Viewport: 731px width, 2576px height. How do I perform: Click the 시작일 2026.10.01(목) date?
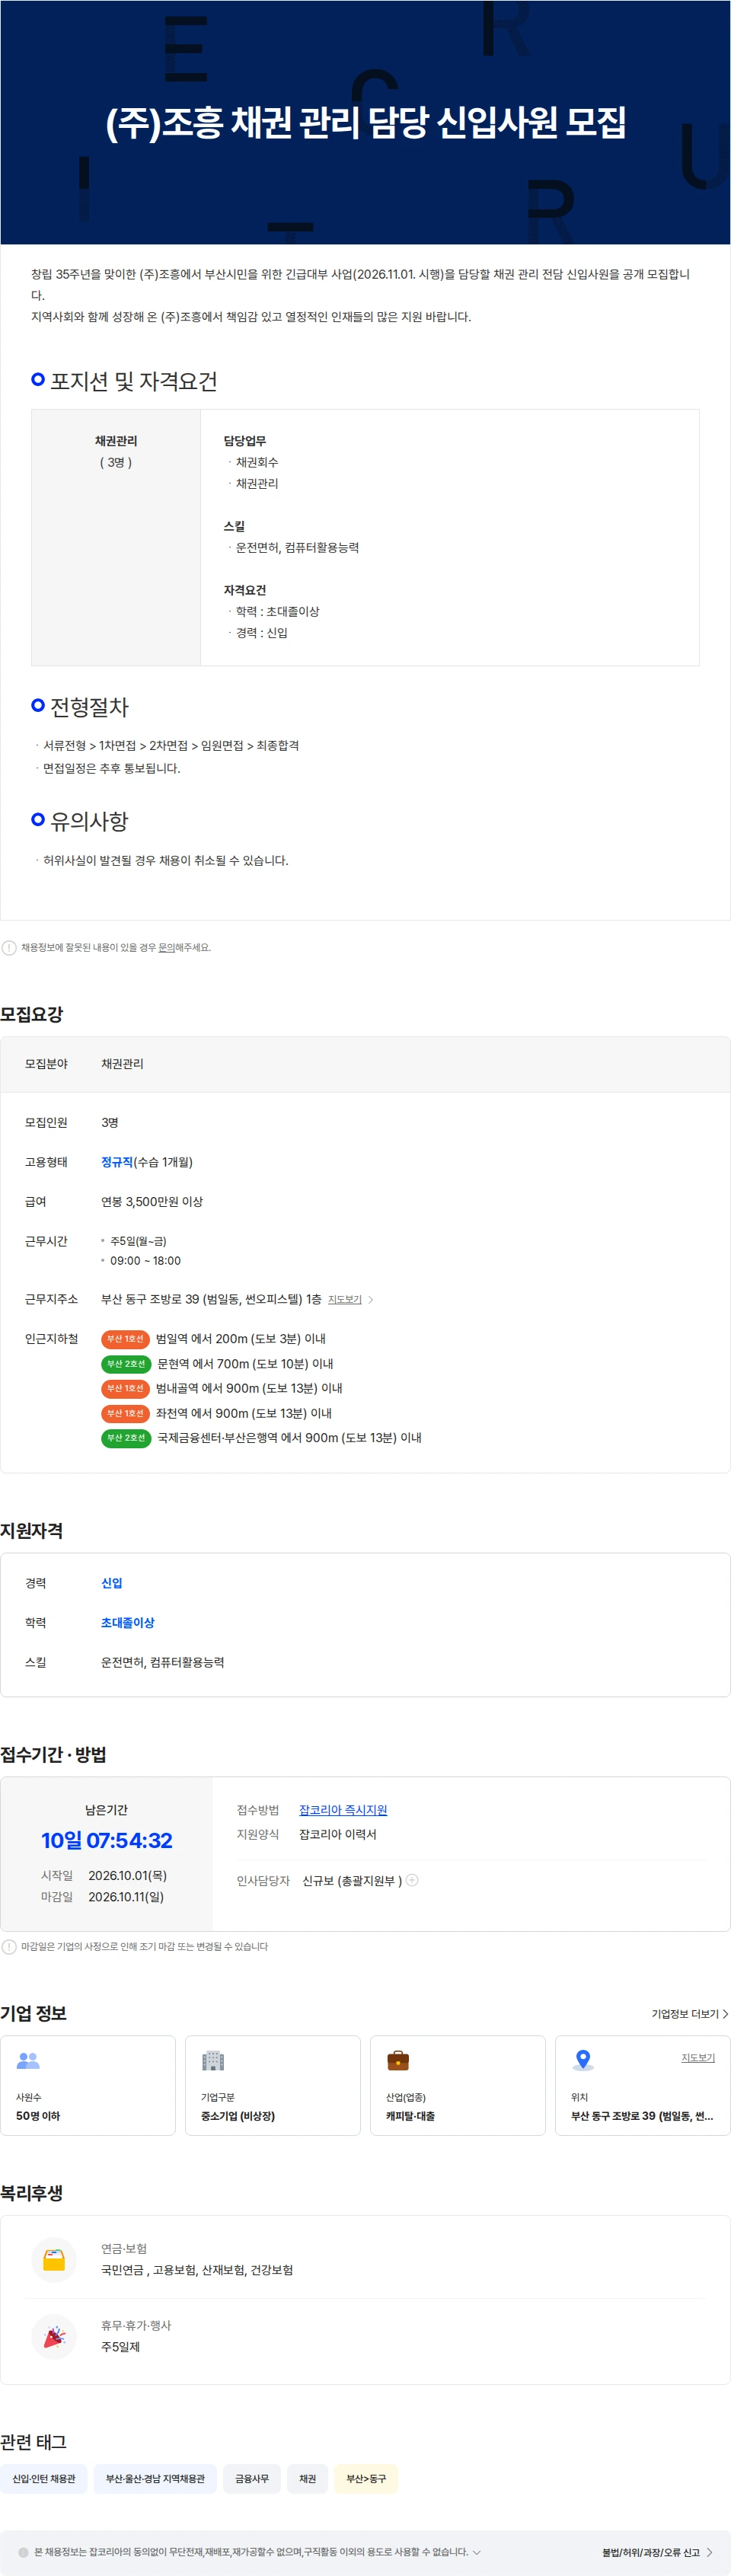[x=128, y=1875]
